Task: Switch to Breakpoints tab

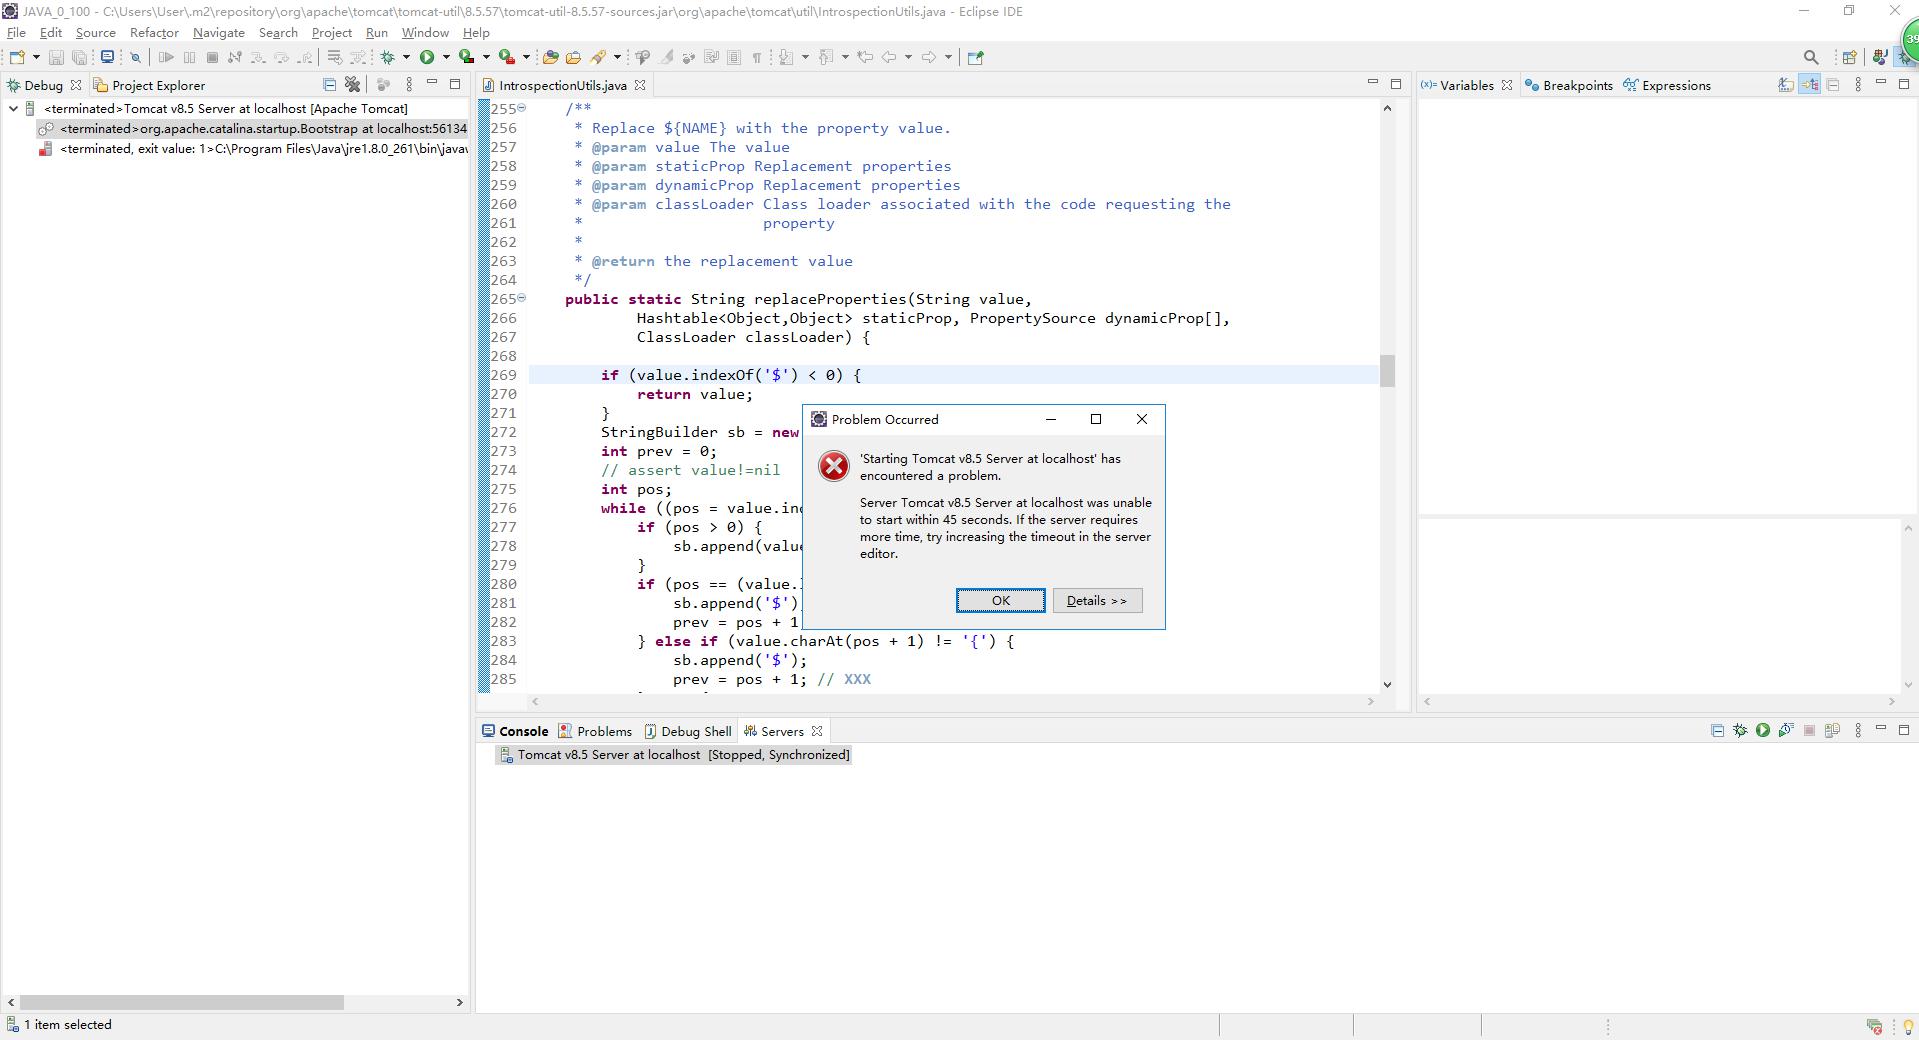Action: (x=1568, y=85)
